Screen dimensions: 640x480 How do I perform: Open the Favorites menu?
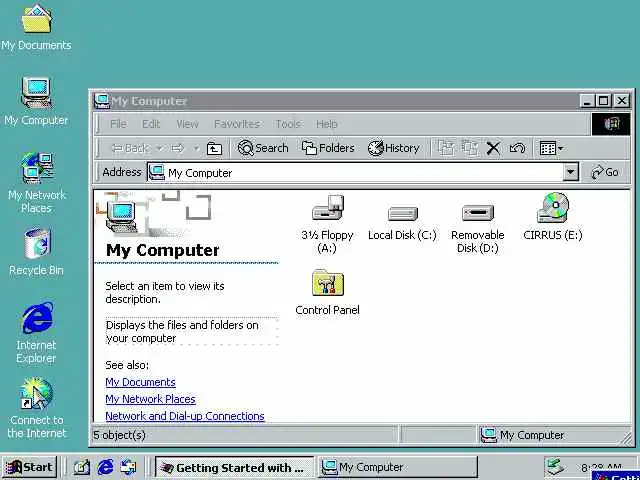(x=237, y=124)
